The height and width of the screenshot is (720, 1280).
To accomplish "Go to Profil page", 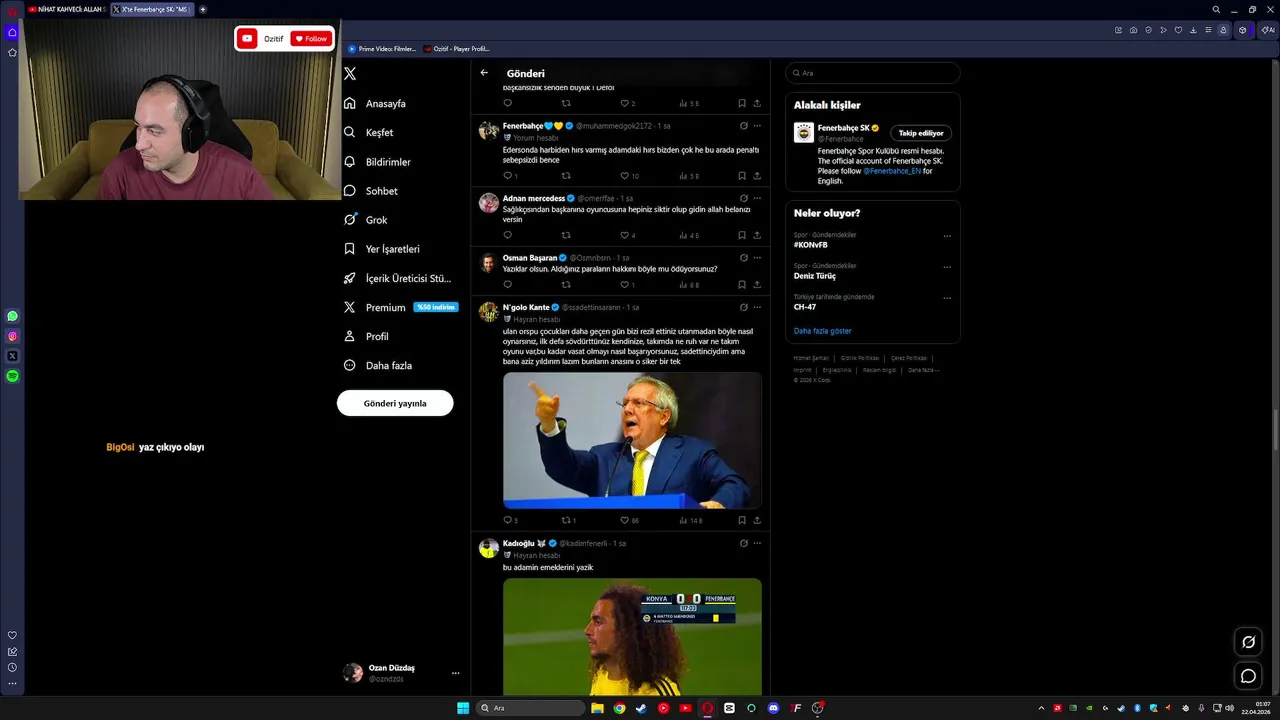I will pyautogui.click(x=366, y=336).
